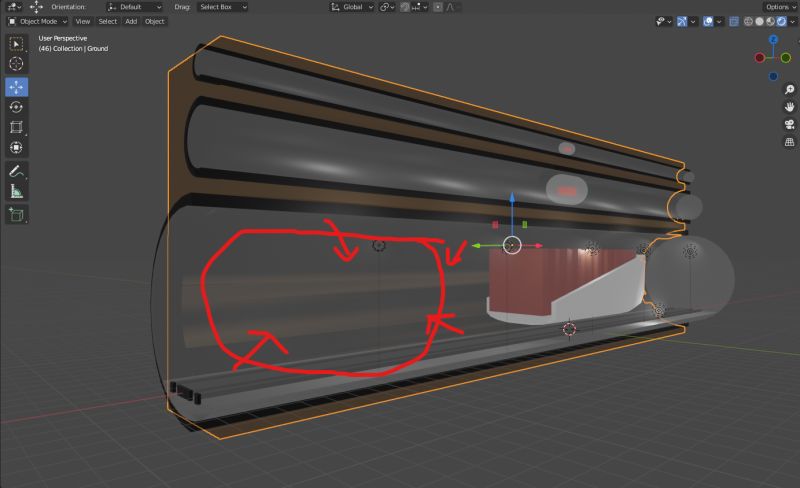800x488 pixels.
Task: Activate the Scale tool
Action: (x=16, y=127)
